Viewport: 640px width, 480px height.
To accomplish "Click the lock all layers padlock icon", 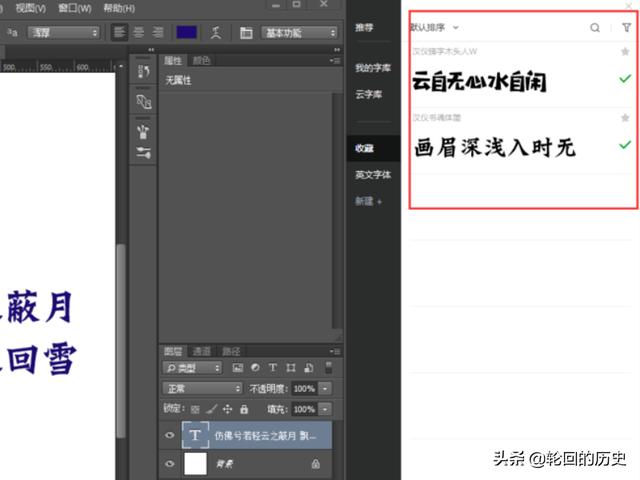I will [245, 409].
